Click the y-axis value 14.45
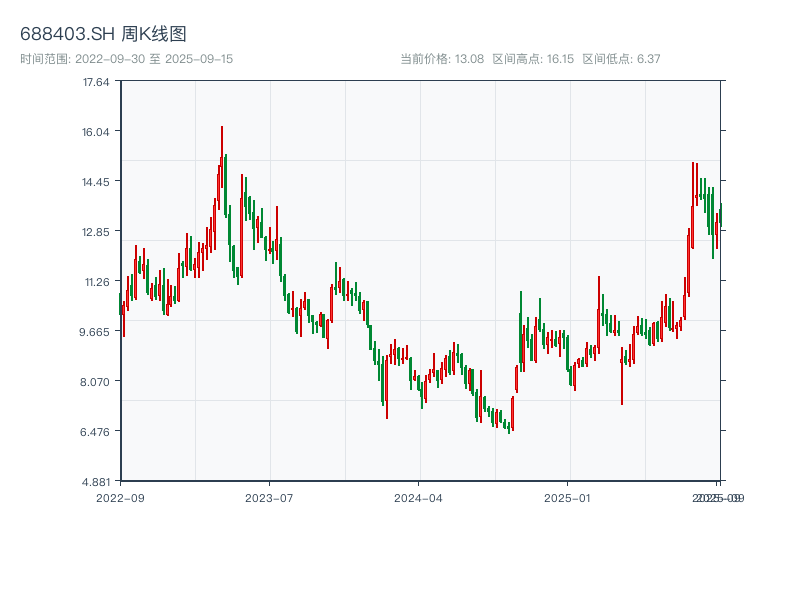 [96, 182]
